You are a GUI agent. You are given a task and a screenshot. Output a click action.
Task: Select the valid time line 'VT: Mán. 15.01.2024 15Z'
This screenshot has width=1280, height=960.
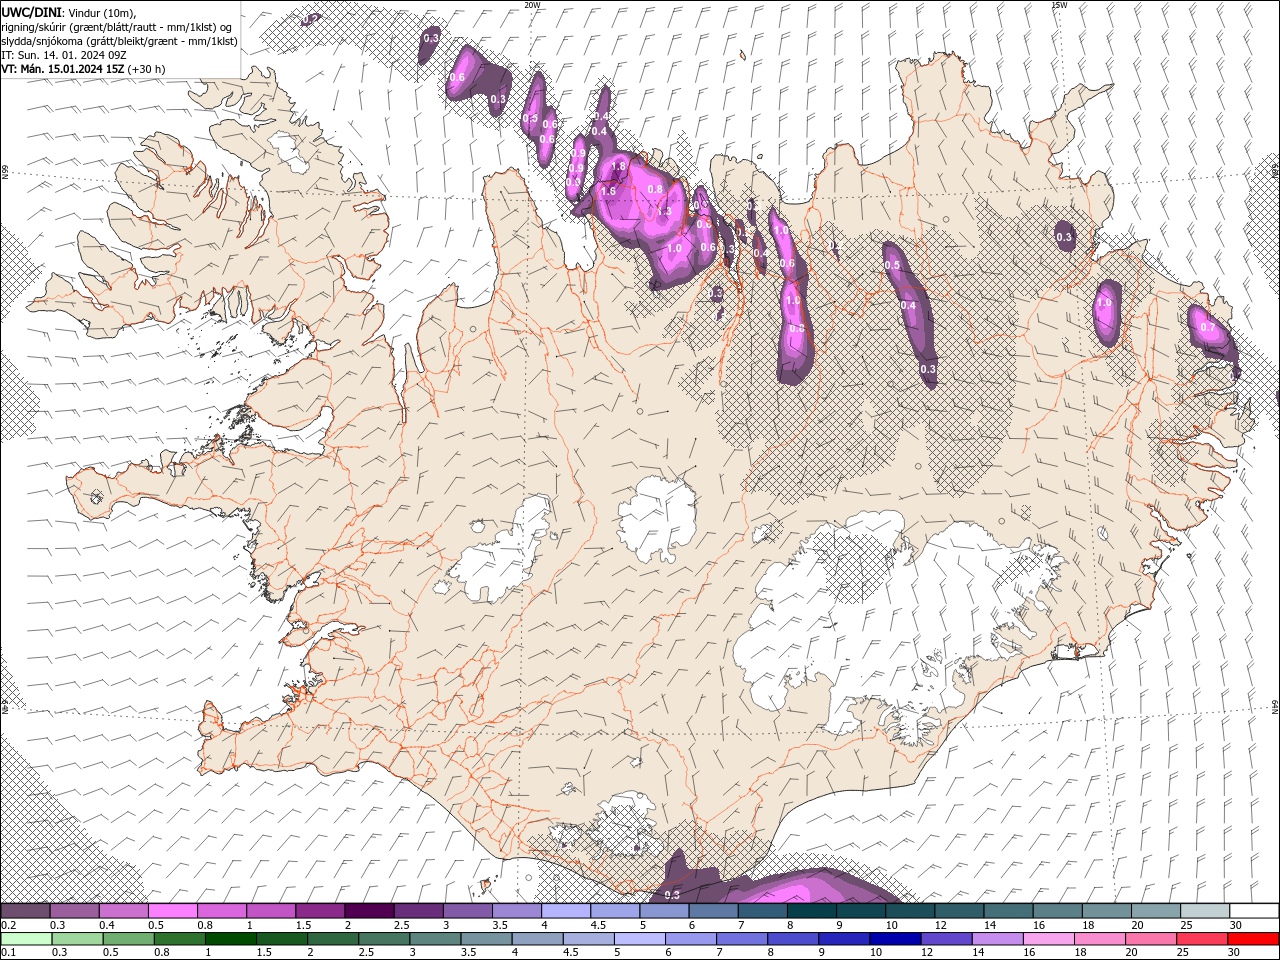(x=61, y=69)
